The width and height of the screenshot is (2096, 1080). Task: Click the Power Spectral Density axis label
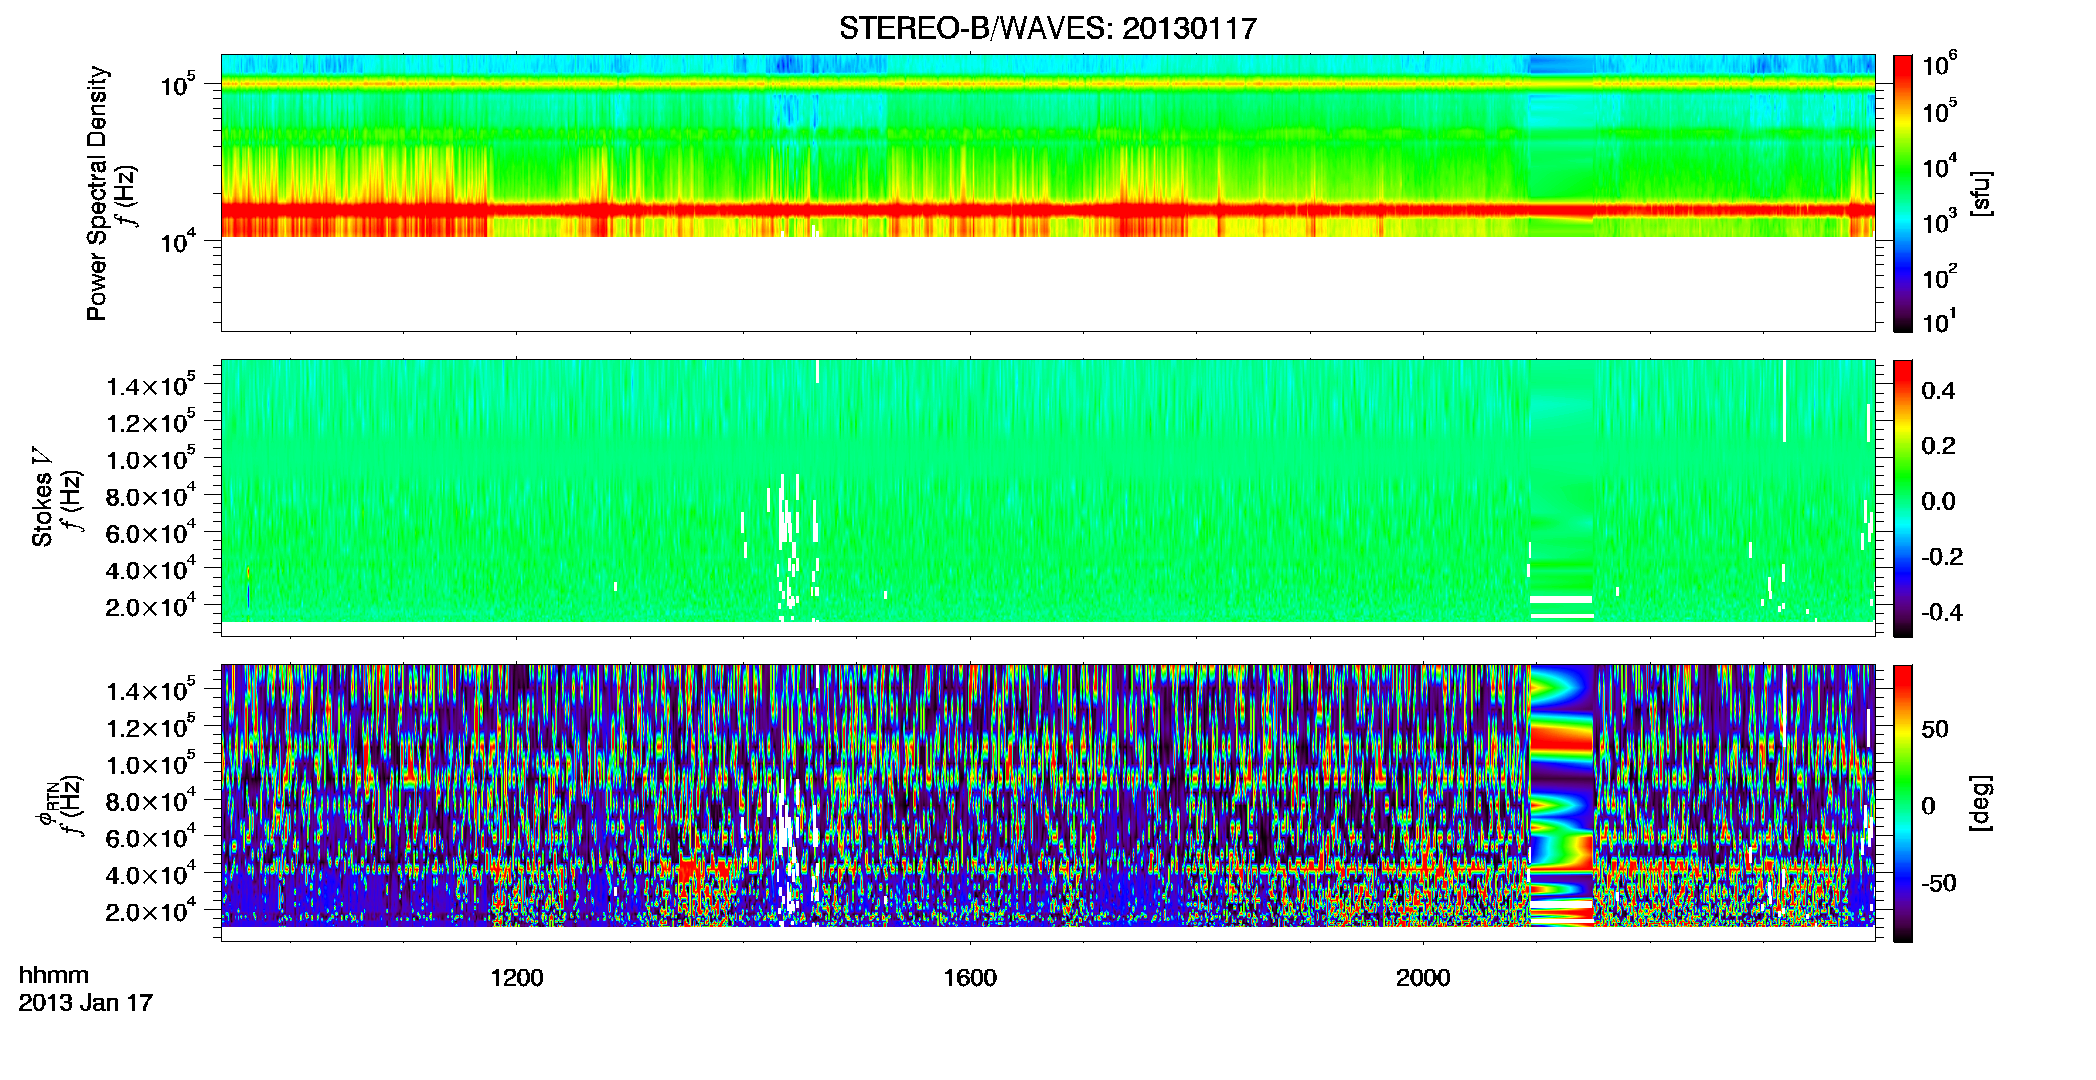click(x=97, y=193)
